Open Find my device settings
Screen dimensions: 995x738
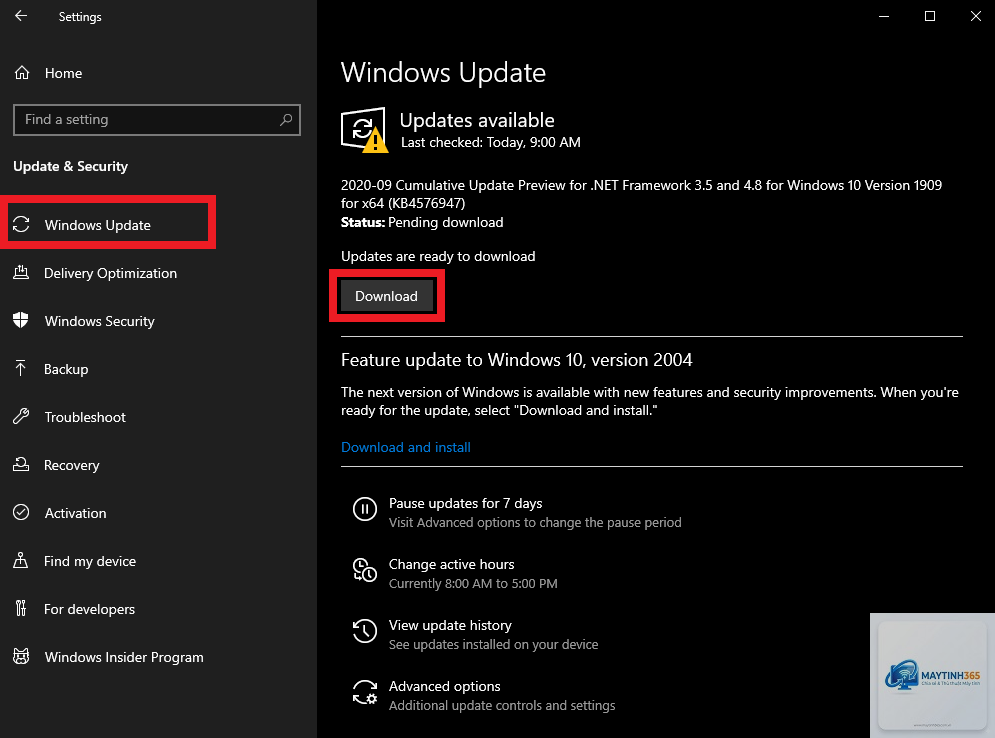coord(89,561)
